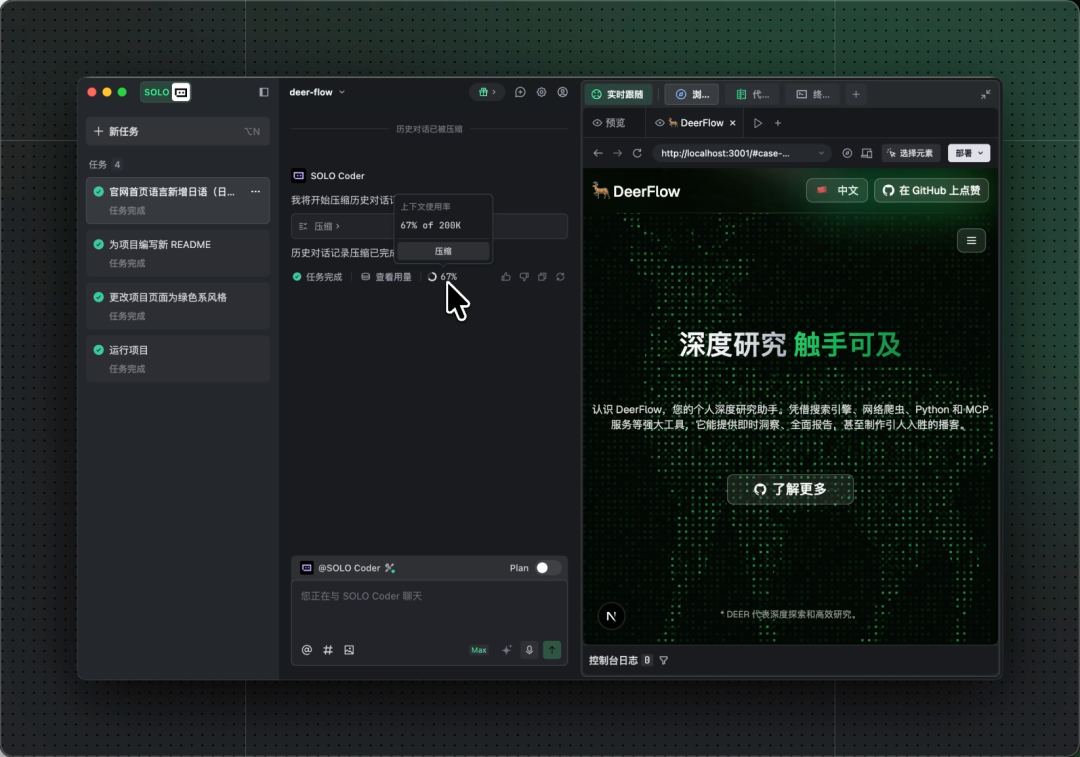
Task: Switch to the code 代... tab
Action: tap(752, 94)
